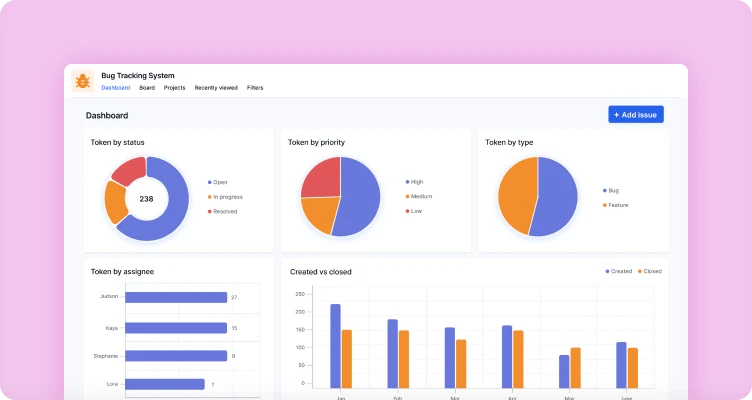
Task: Click Stephanie's bar in assignee chart
Action: tap(176, 356)
